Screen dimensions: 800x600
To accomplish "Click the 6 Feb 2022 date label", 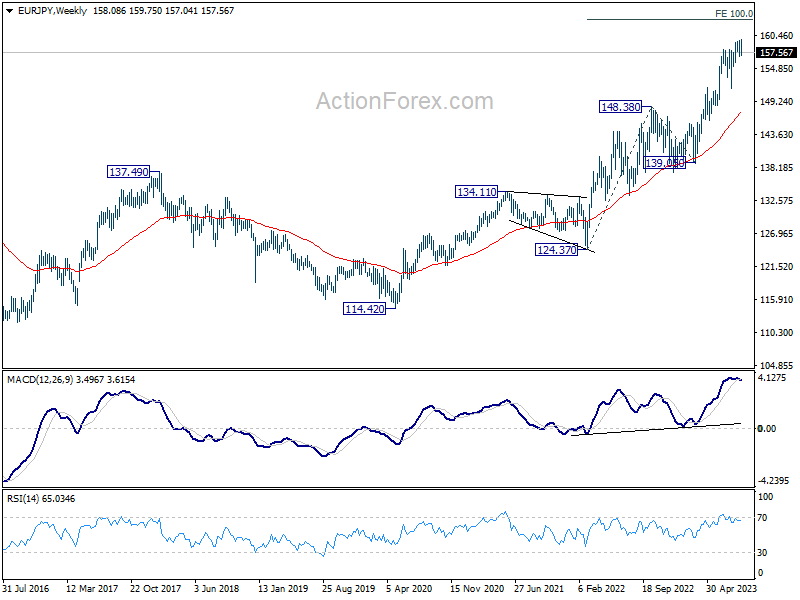I will point(601,589).
